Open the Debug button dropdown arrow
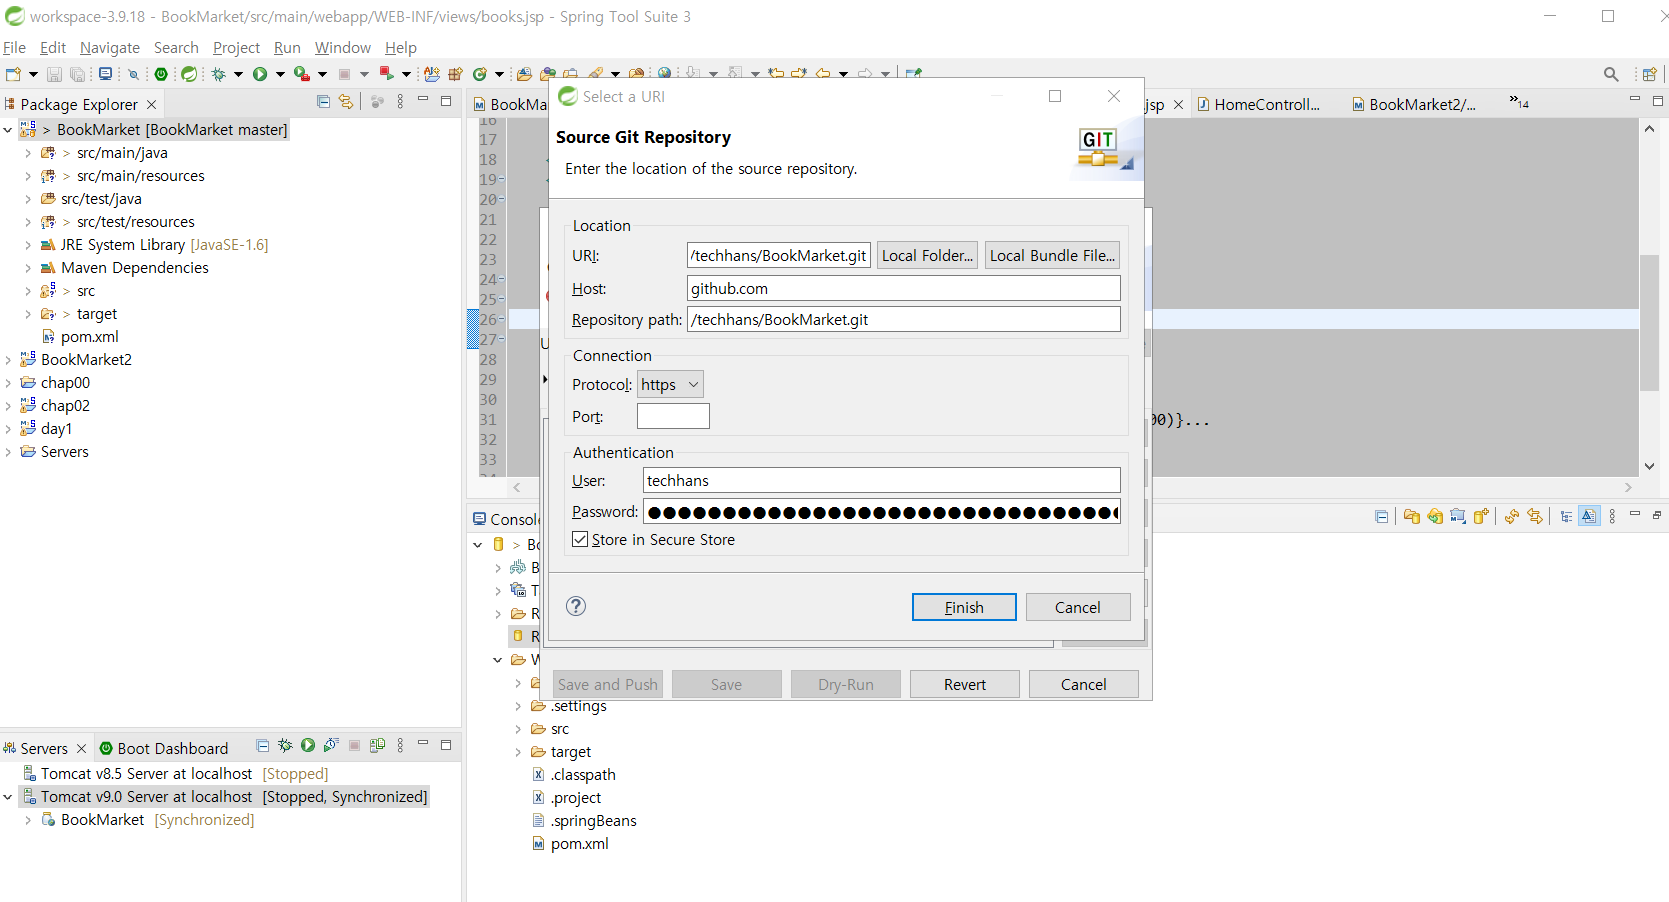 [x=238, y=74]
